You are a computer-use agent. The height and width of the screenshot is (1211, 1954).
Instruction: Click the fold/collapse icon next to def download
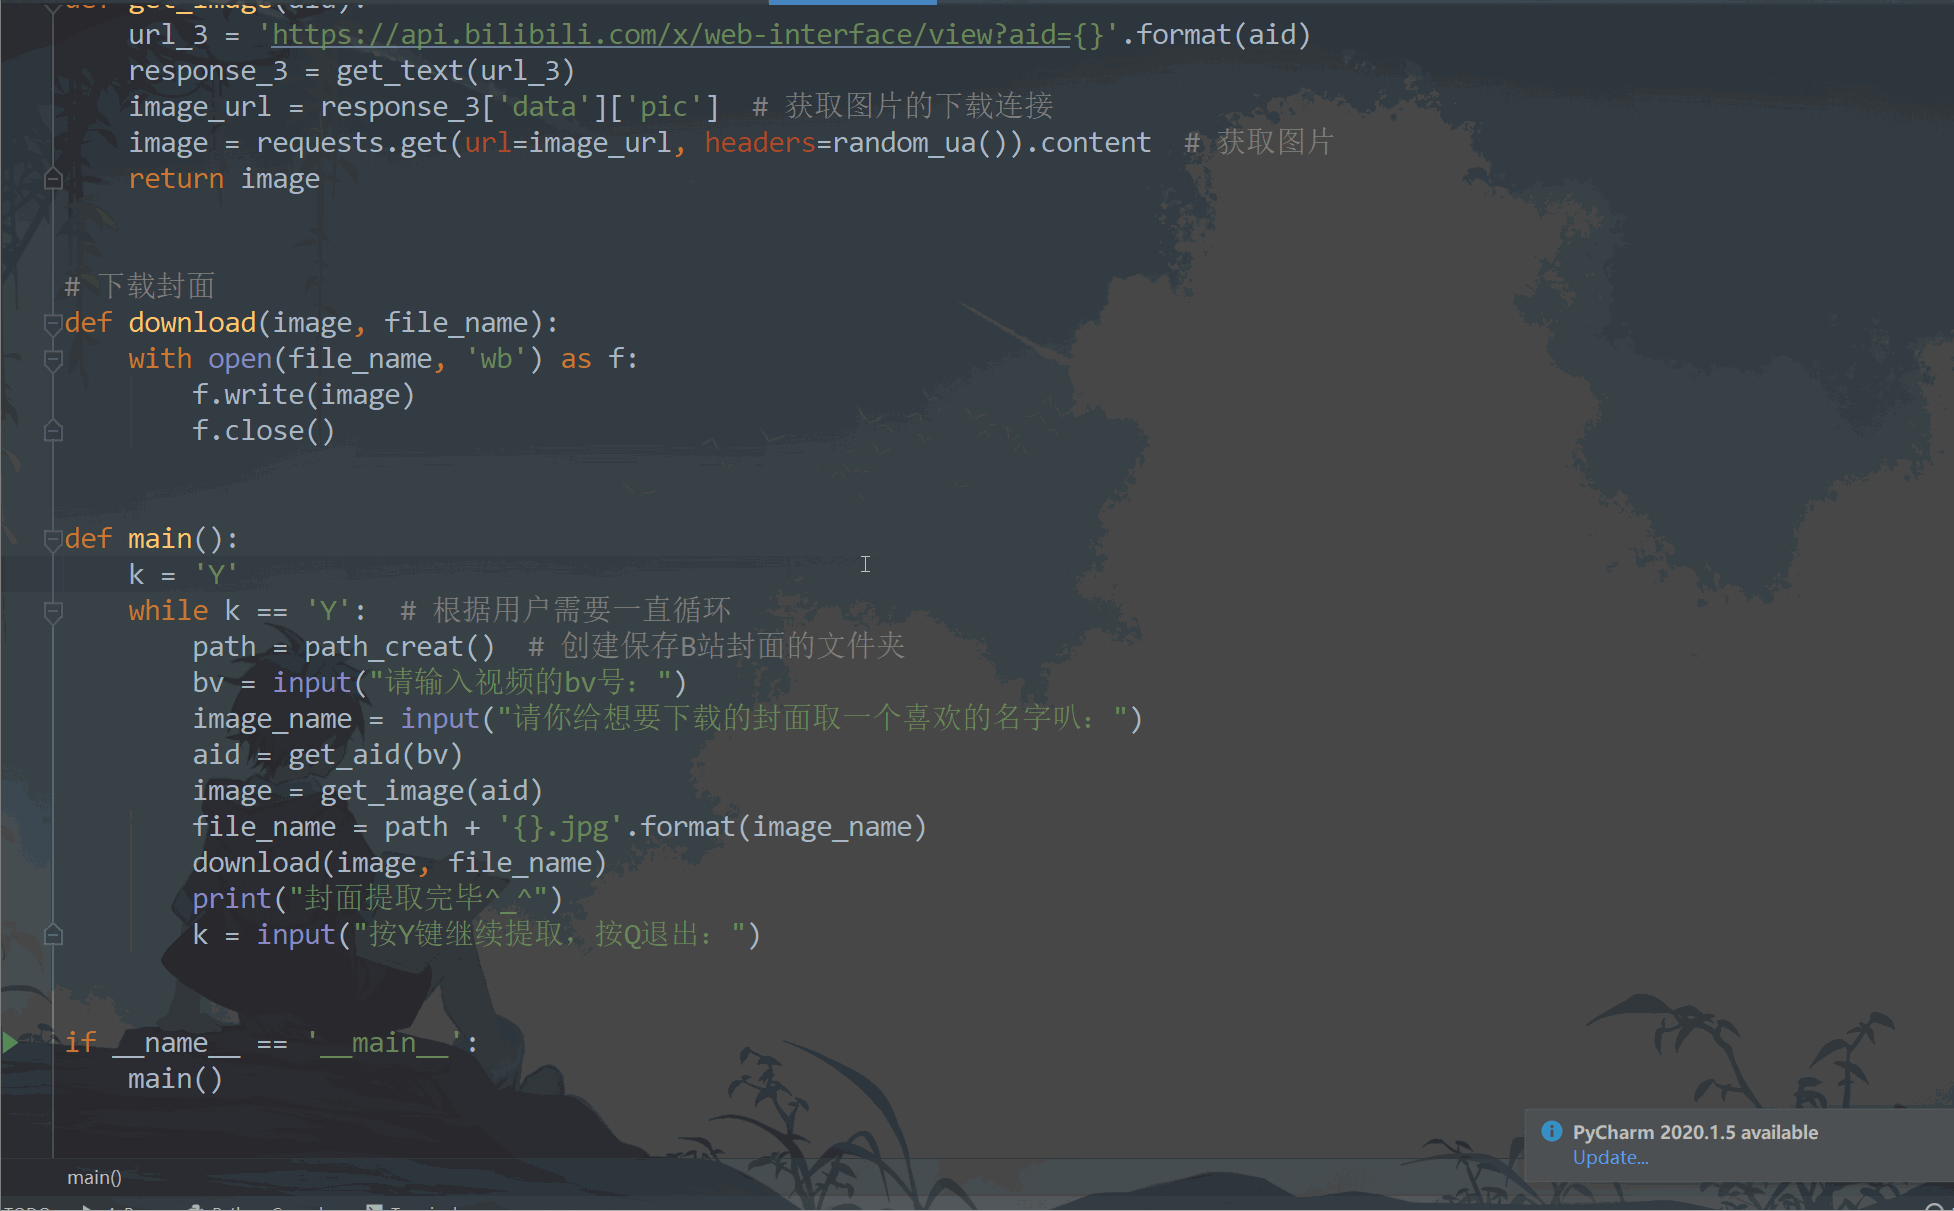tap(53, 322)
